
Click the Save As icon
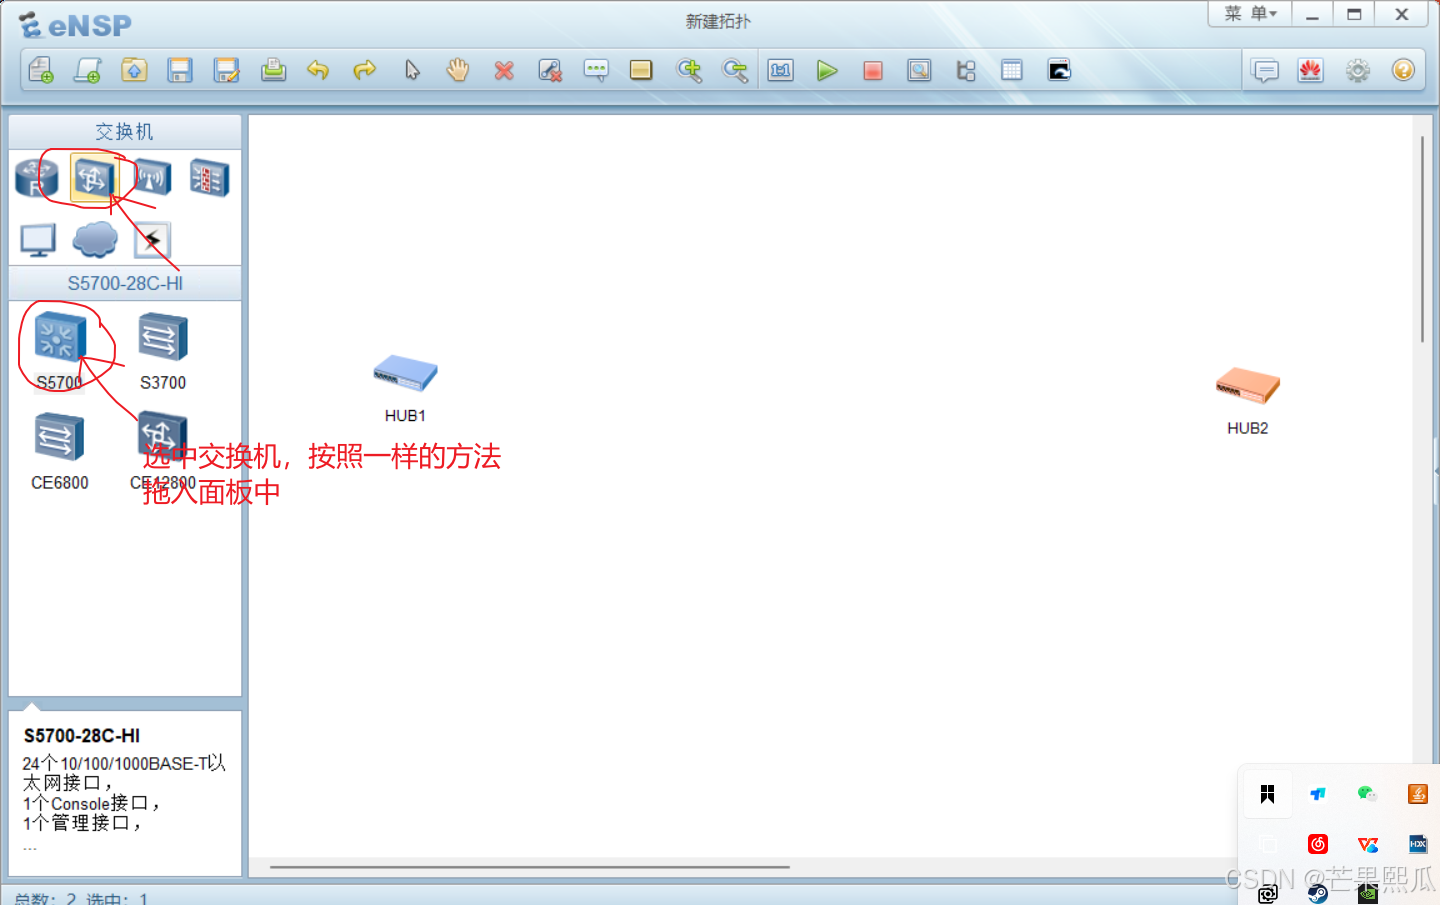coord(227,70)
